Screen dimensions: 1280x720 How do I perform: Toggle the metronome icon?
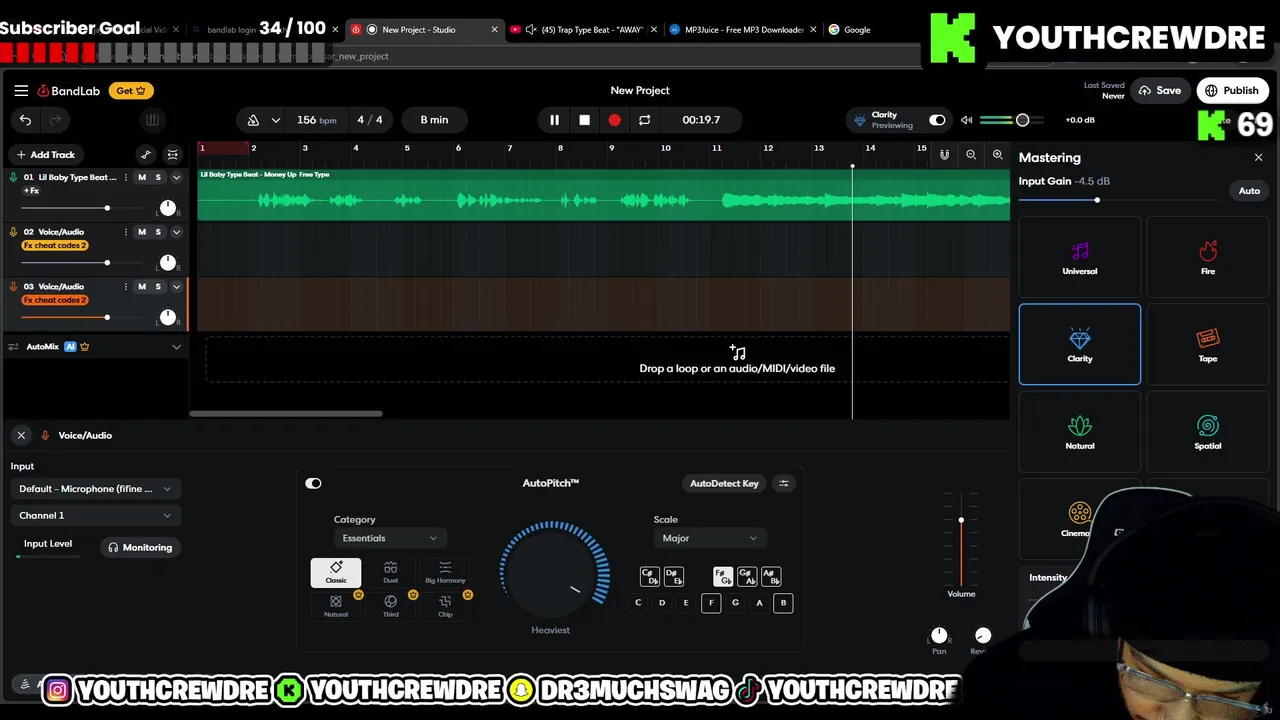coord(253,120)
